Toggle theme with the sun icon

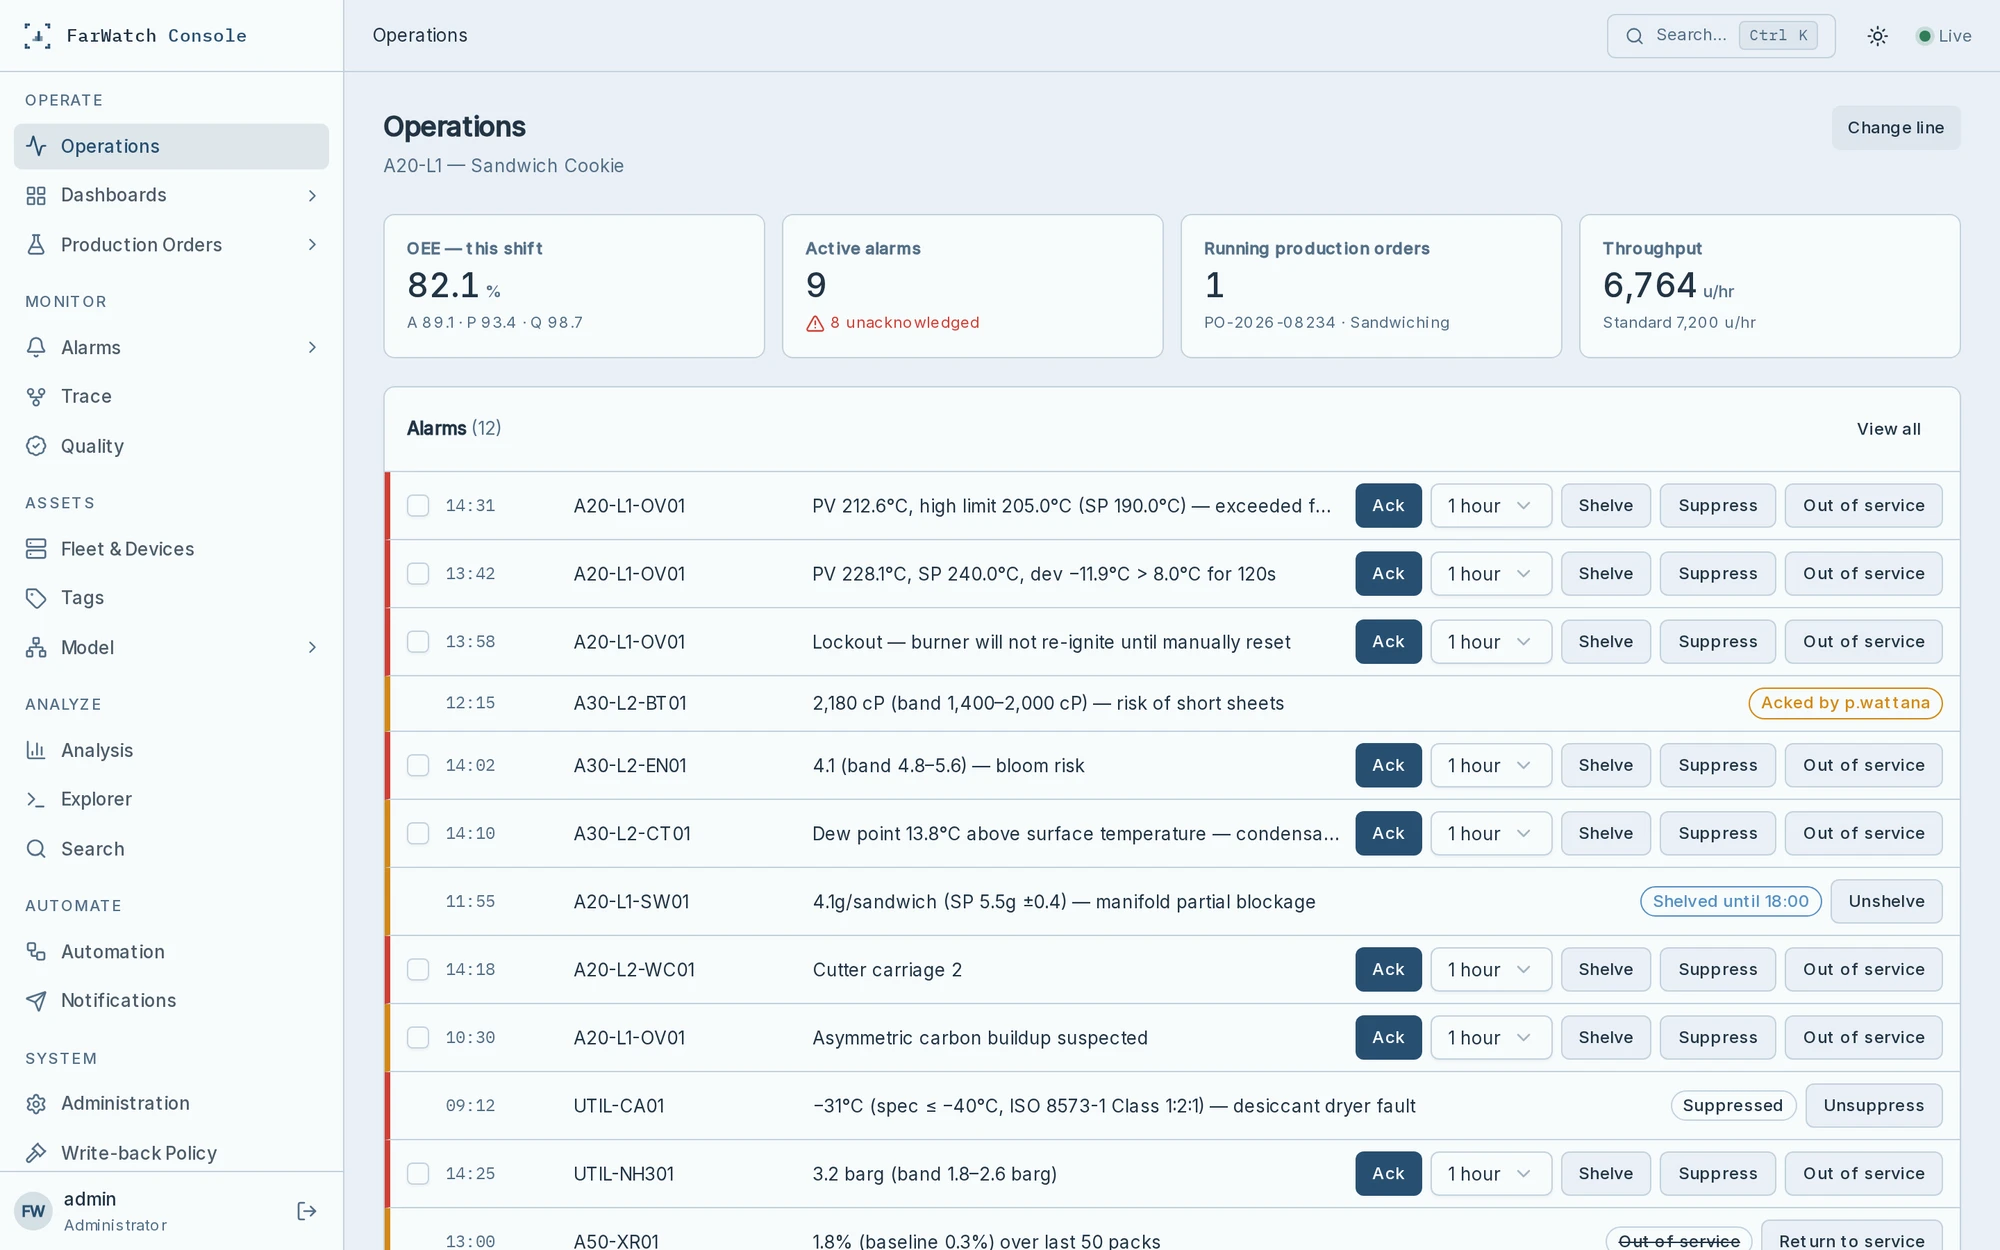1877,36
